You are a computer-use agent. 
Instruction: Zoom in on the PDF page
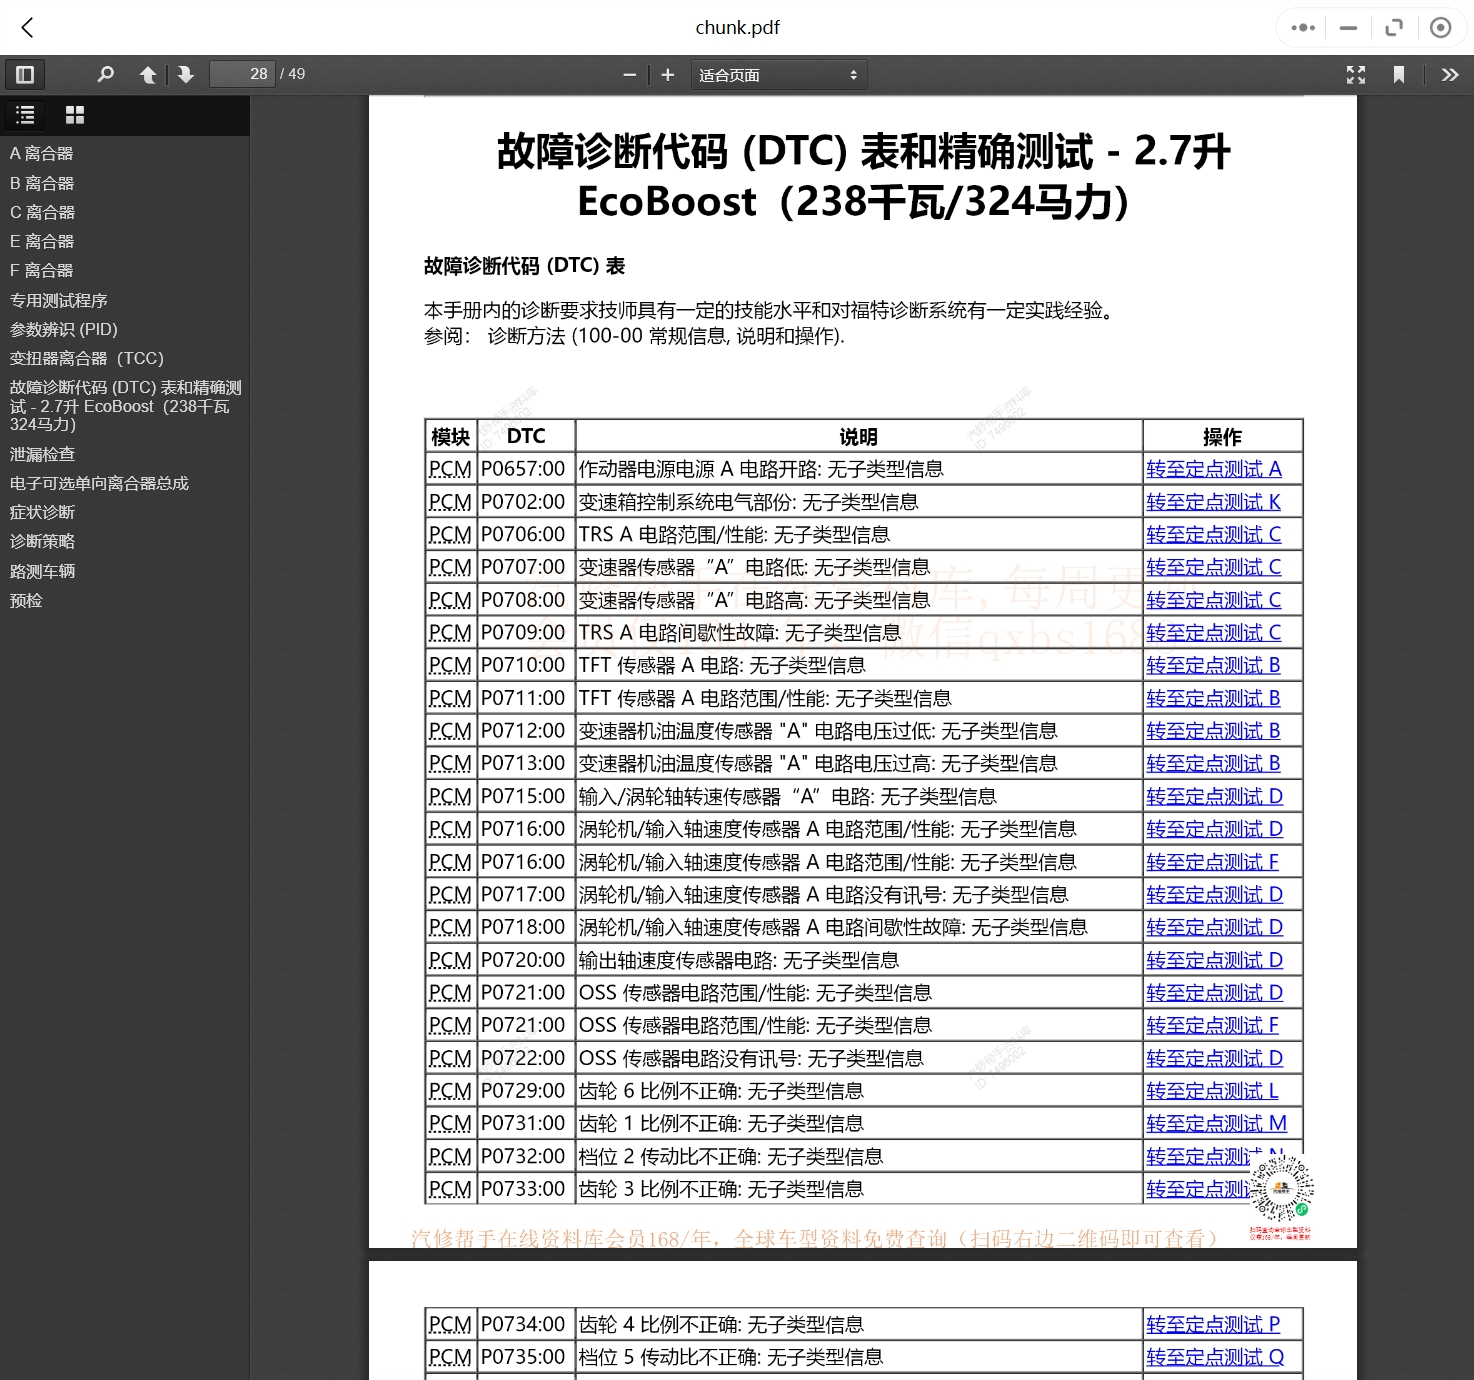[668, 74]
